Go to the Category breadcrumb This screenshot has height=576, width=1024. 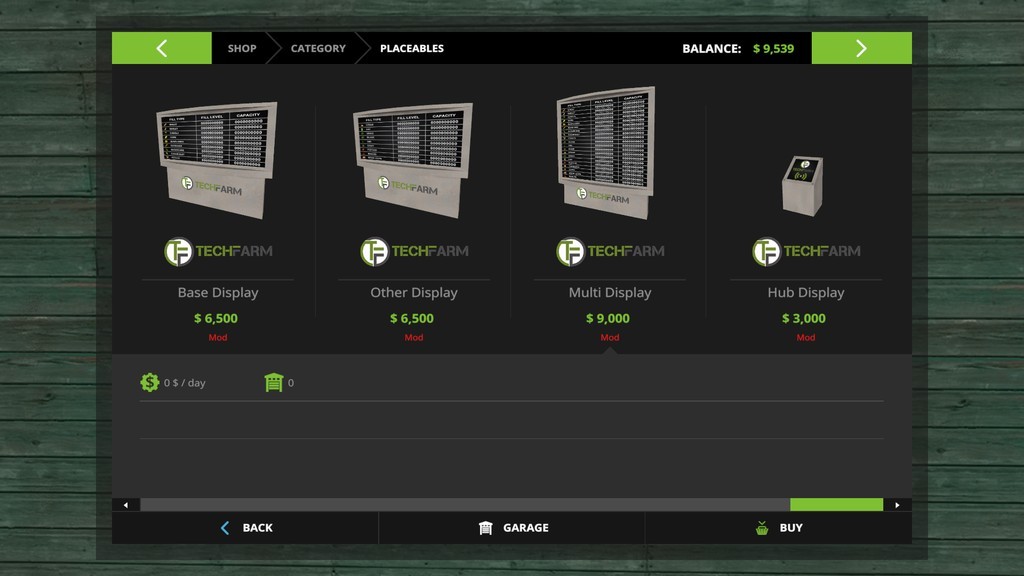point(318,48)
